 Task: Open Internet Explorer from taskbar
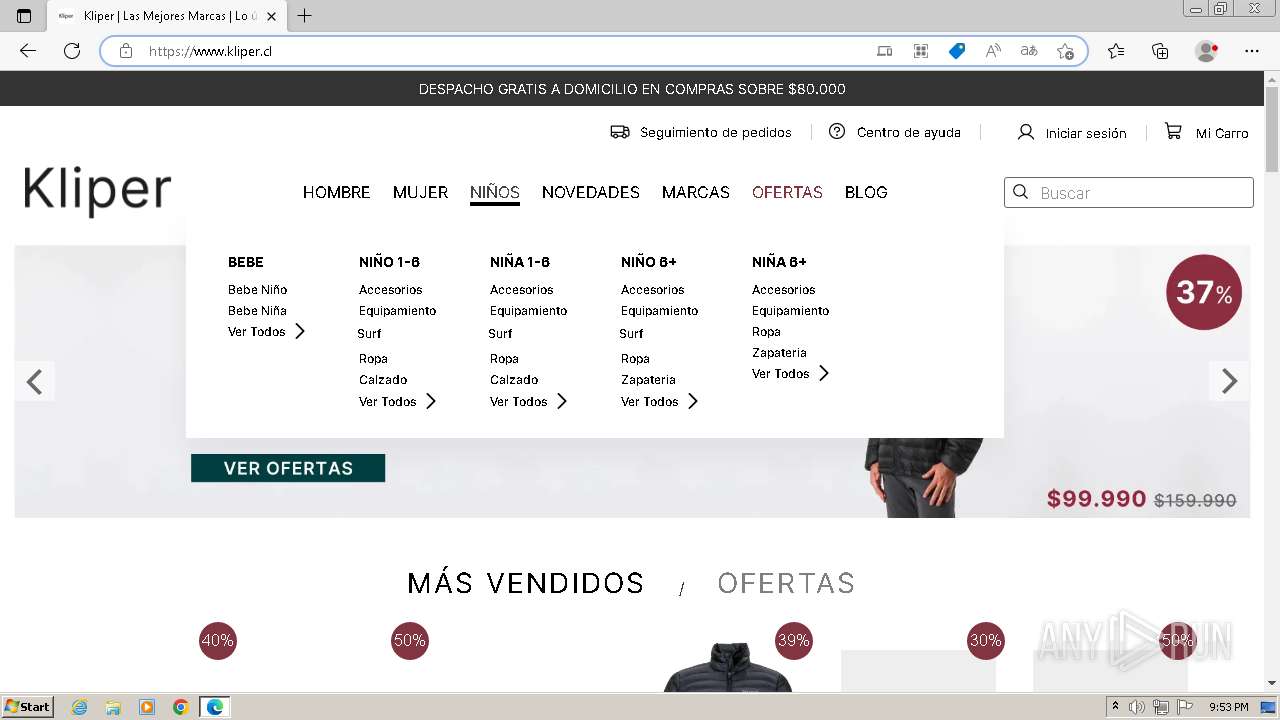pyautogui.click(x=80, y=707)
